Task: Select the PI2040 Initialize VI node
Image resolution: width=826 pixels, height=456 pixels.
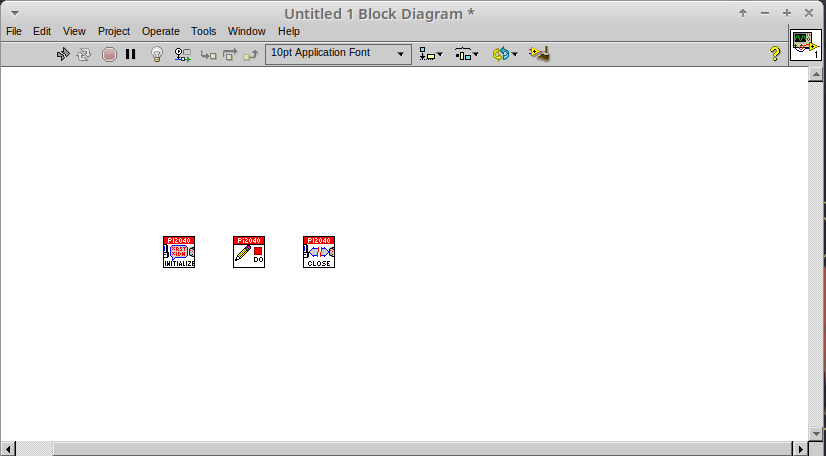Action: point(179,252)
